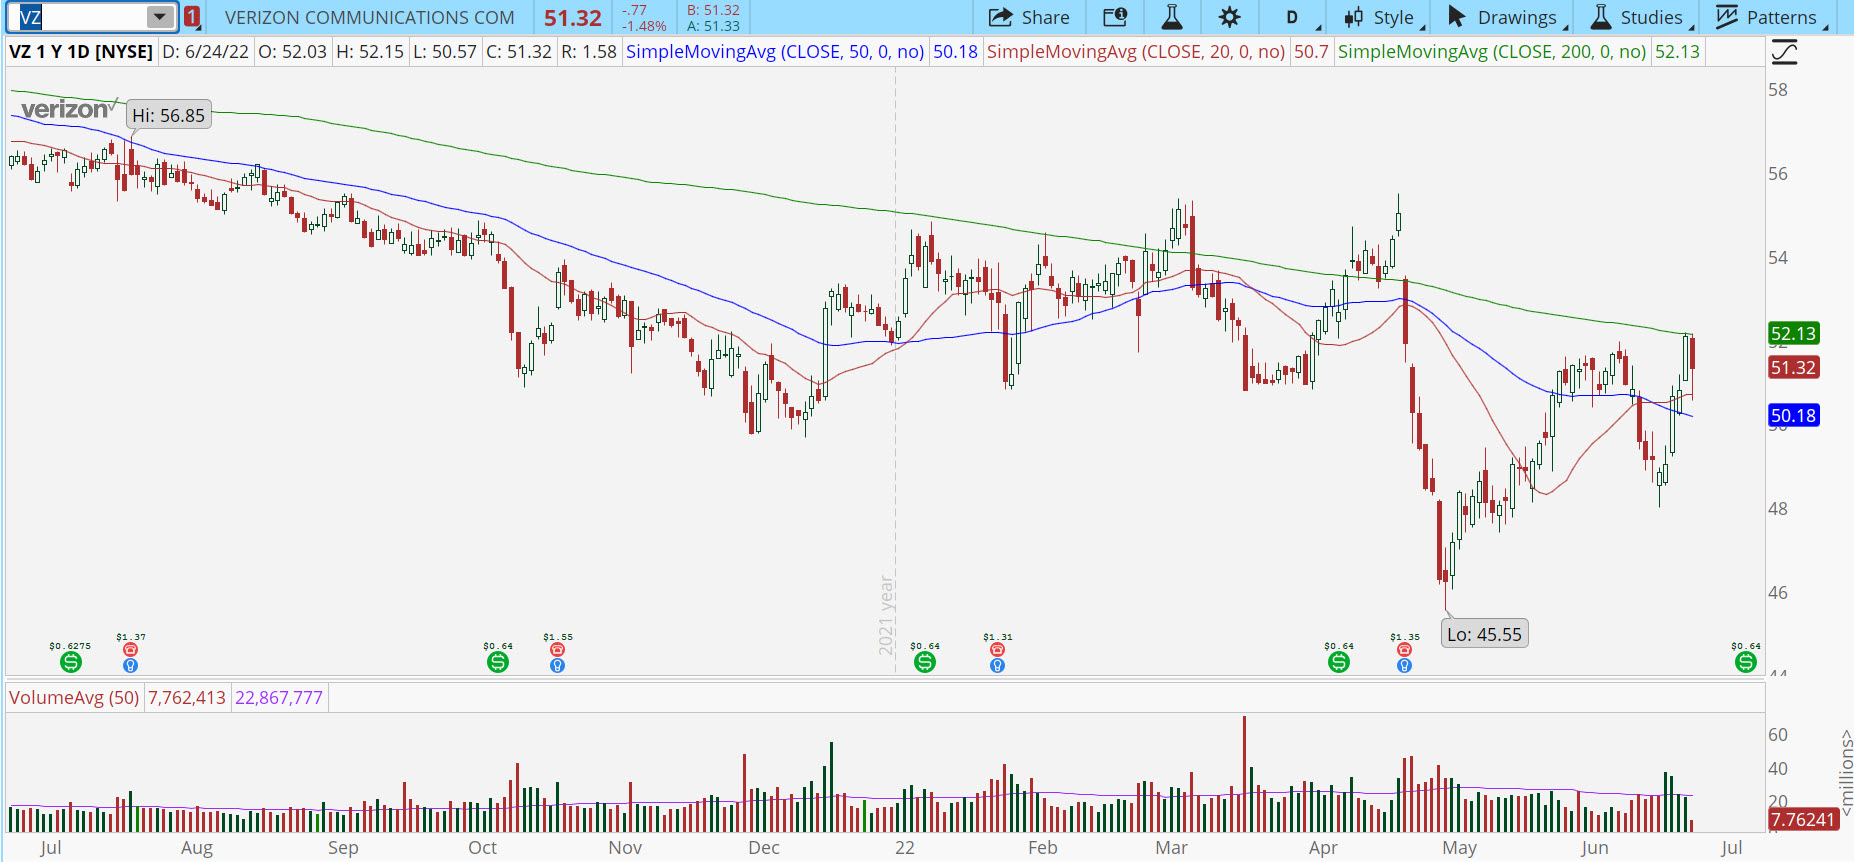Click the flask icon next to the gear
1854x862 pixels.
[x=1172, y=17]
